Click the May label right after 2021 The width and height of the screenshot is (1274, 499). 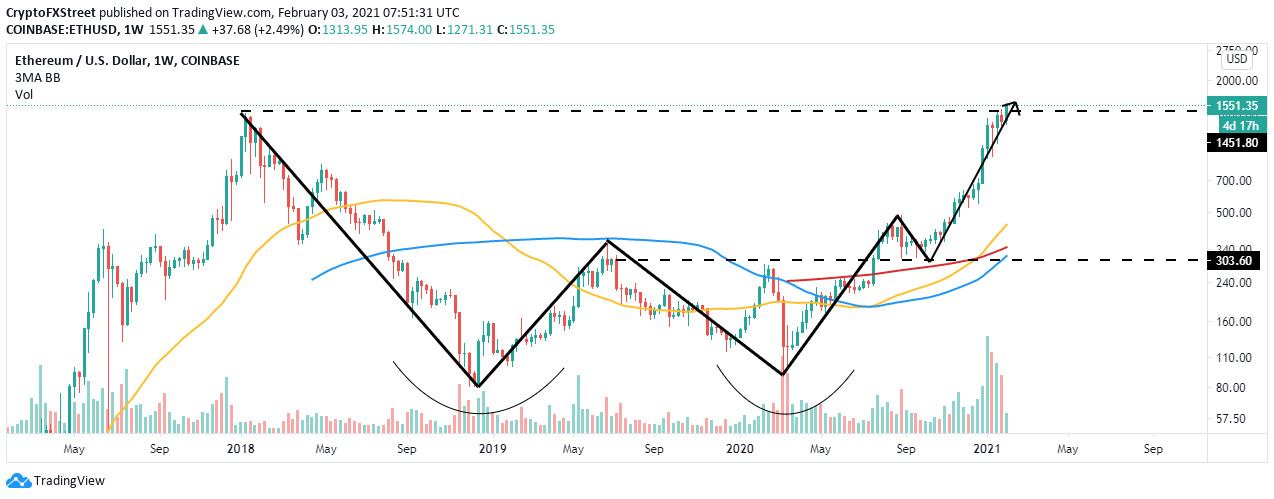1068,450
